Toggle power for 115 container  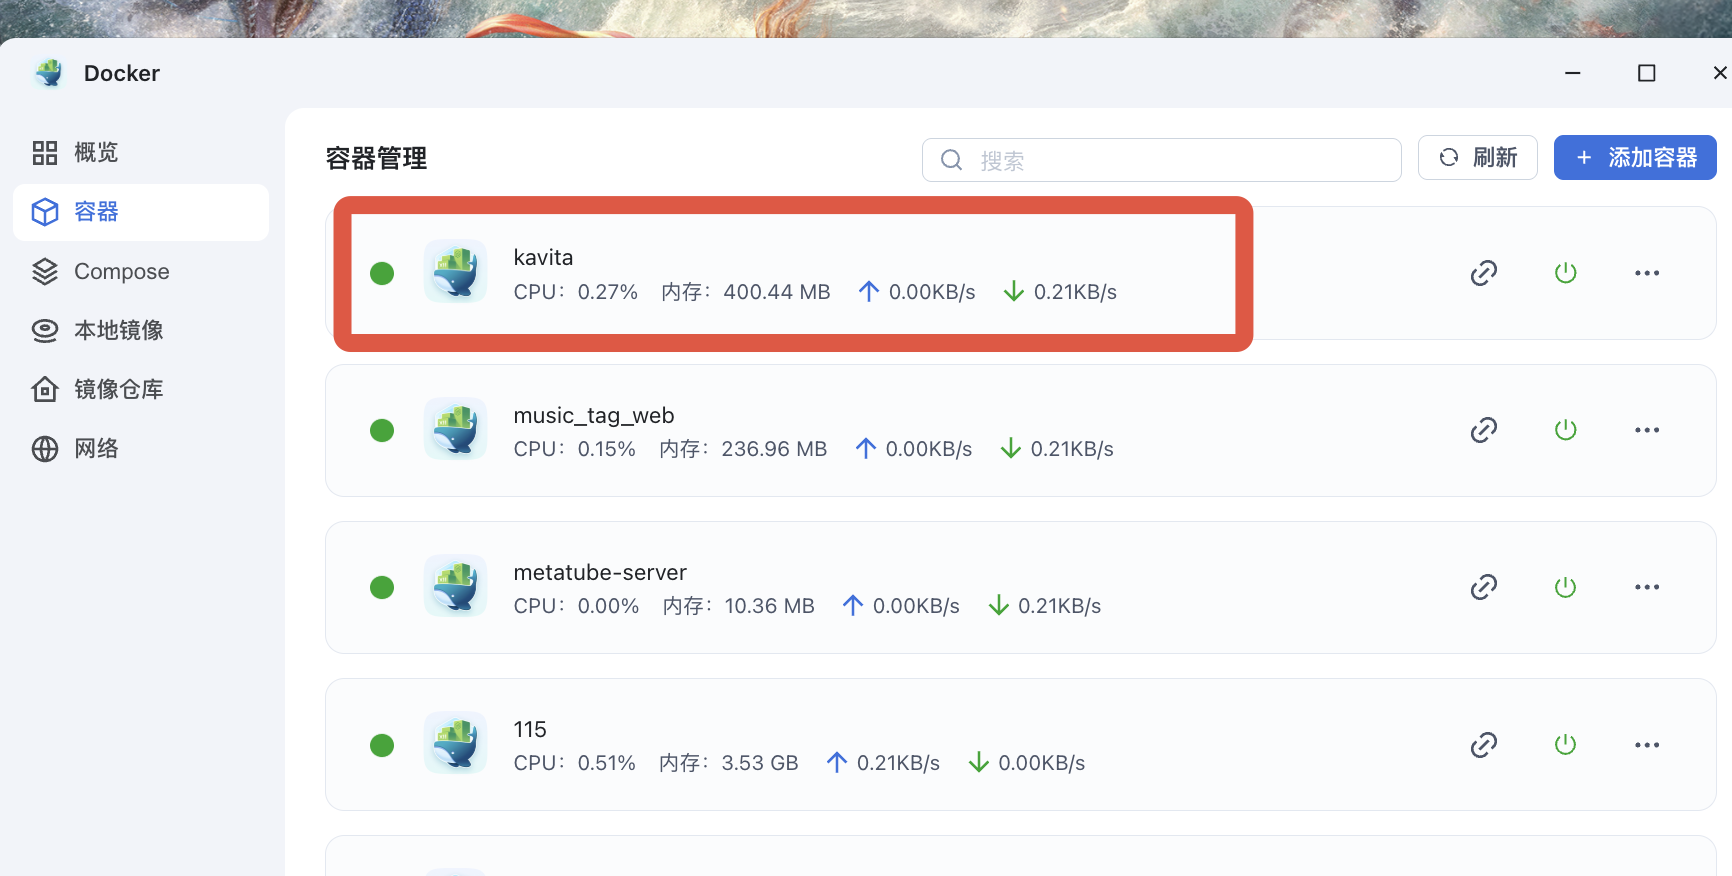click(1566, 745)
